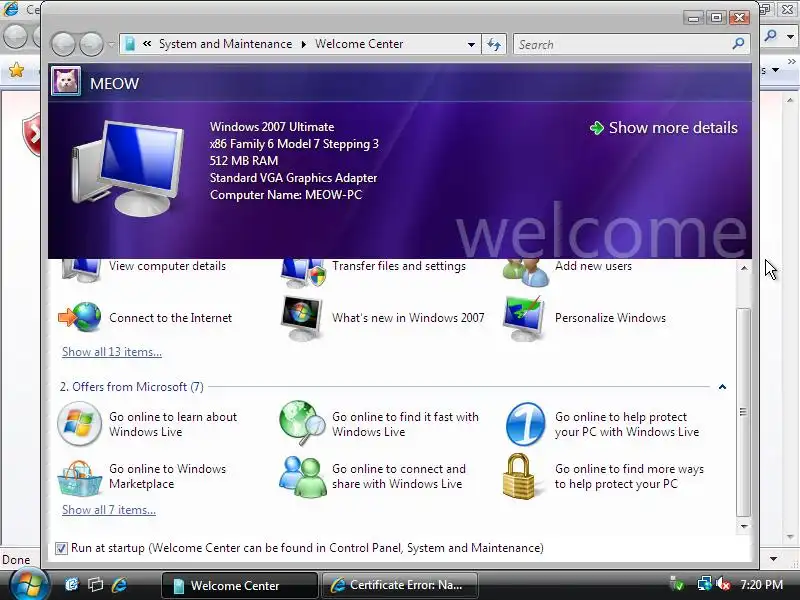
Task: Click the Windows 2007 Ultimate line
Action: point(272,127)
